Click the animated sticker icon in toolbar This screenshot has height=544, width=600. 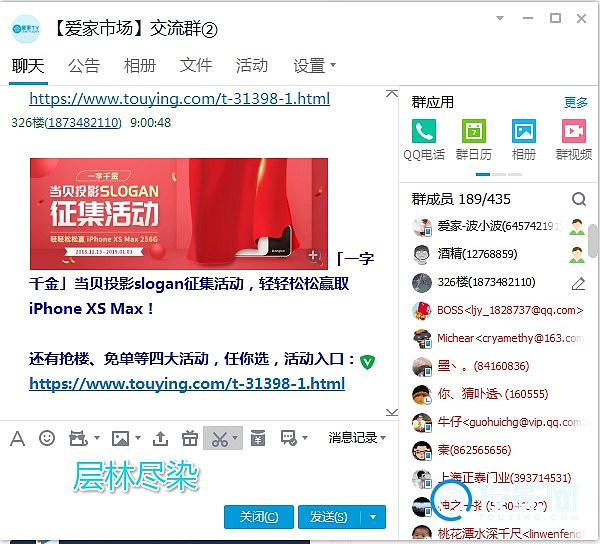point(78,438)
